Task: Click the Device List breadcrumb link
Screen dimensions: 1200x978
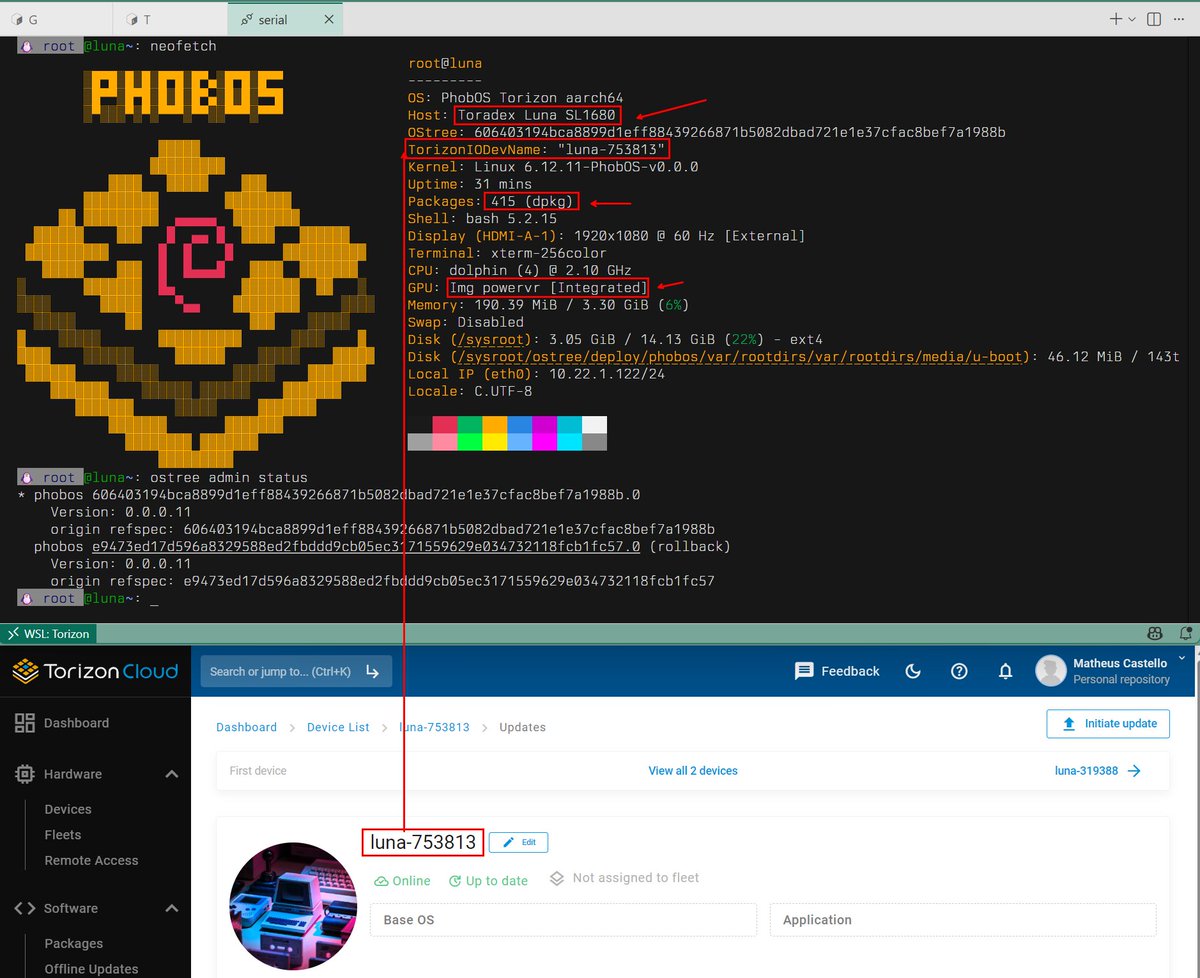Action: pos(338,727)
